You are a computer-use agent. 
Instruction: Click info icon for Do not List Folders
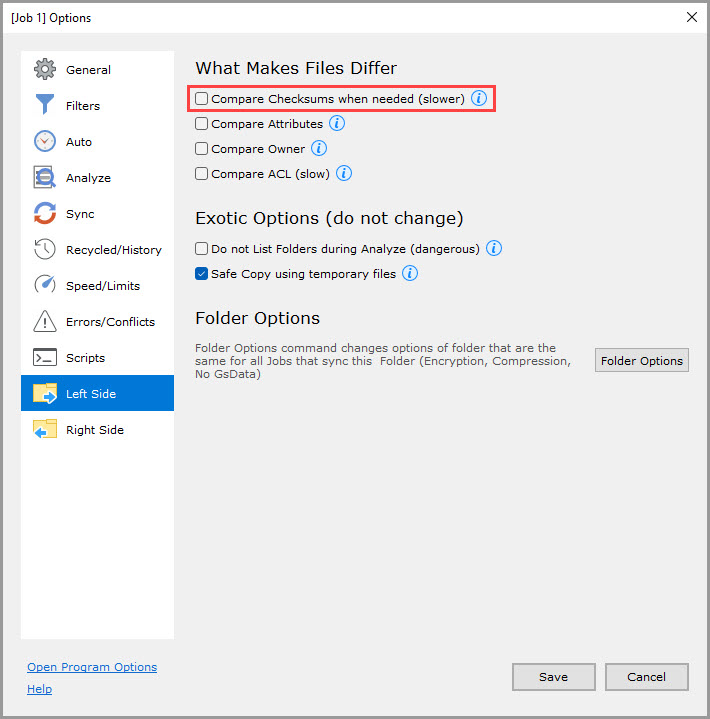(x=494, y=249)
